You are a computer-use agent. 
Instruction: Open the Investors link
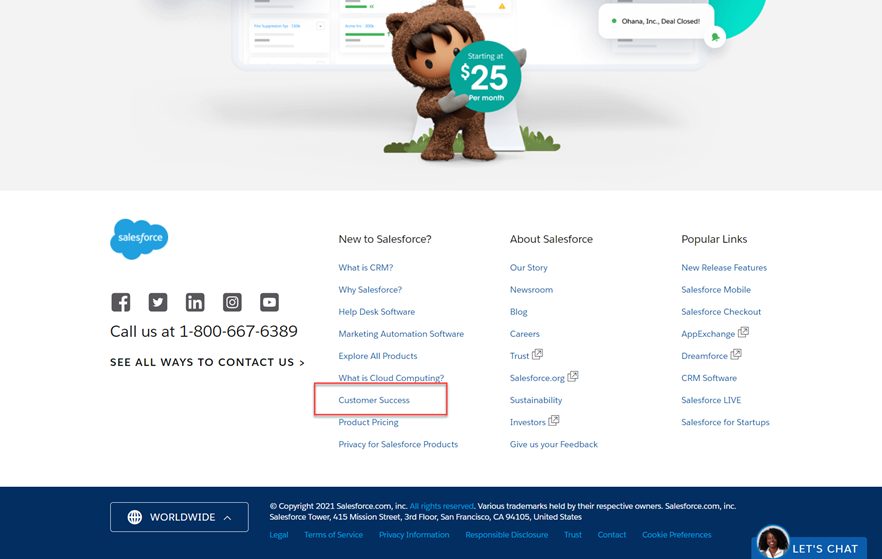(528, 422)
